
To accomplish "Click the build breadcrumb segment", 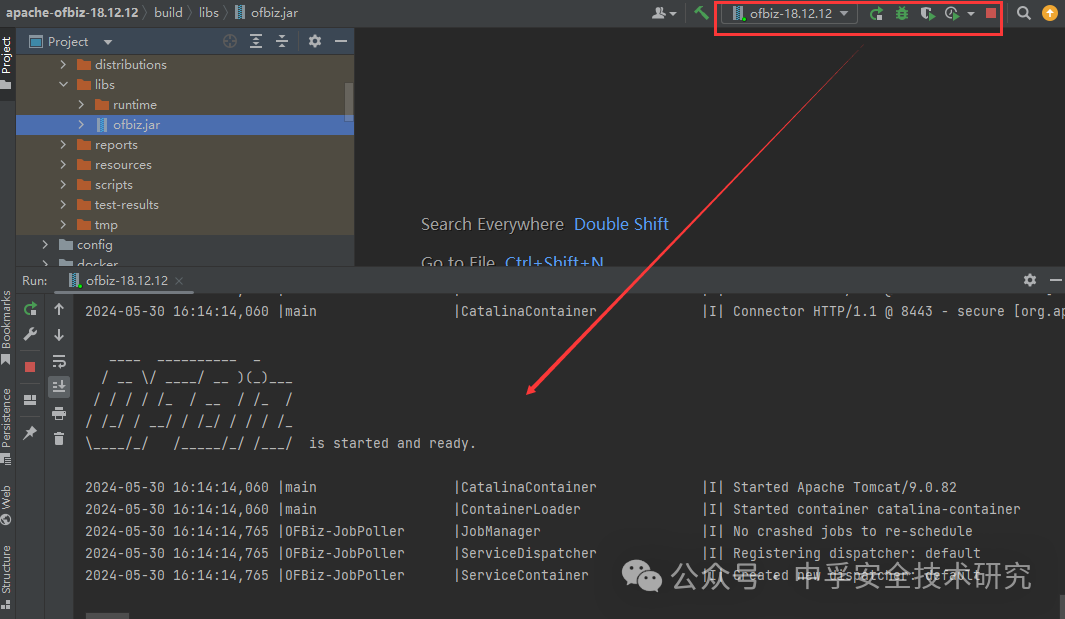I will coord(168,13).
